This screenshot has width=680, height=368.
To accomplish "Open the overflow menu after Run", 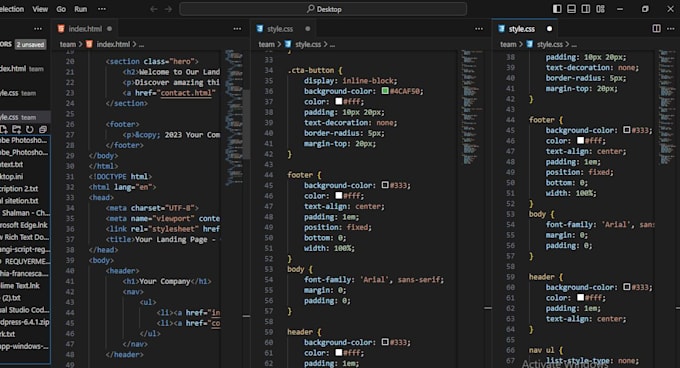I will tap(101, 9).
